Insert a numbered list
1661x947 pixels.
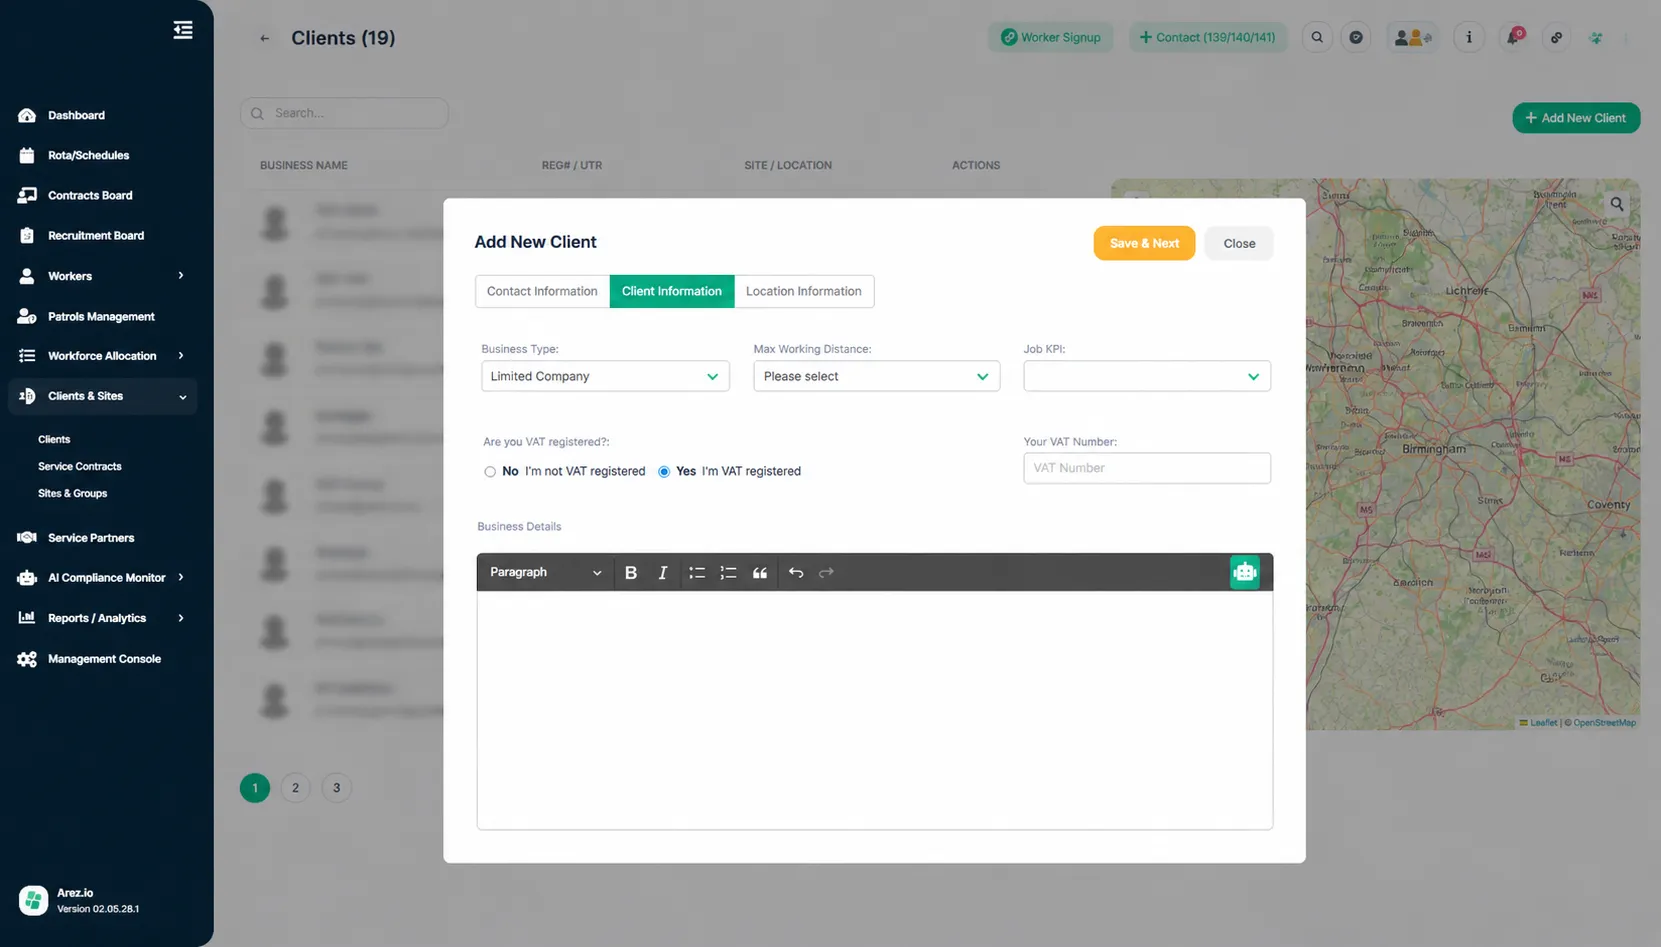click(x=728, y=573)
